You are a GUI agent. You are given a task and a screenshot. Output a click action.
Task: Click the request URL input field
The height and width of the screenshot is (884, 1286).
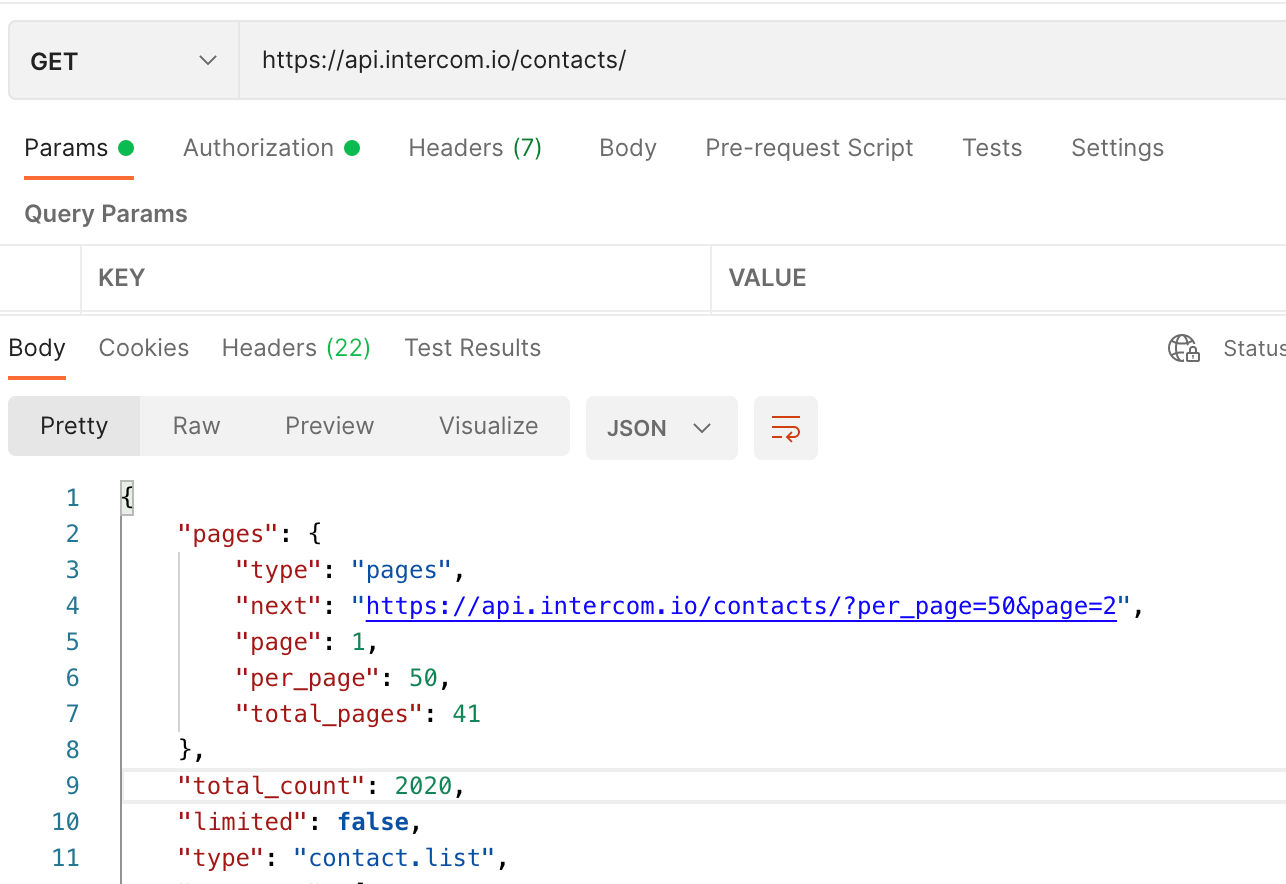click(762, 61)
